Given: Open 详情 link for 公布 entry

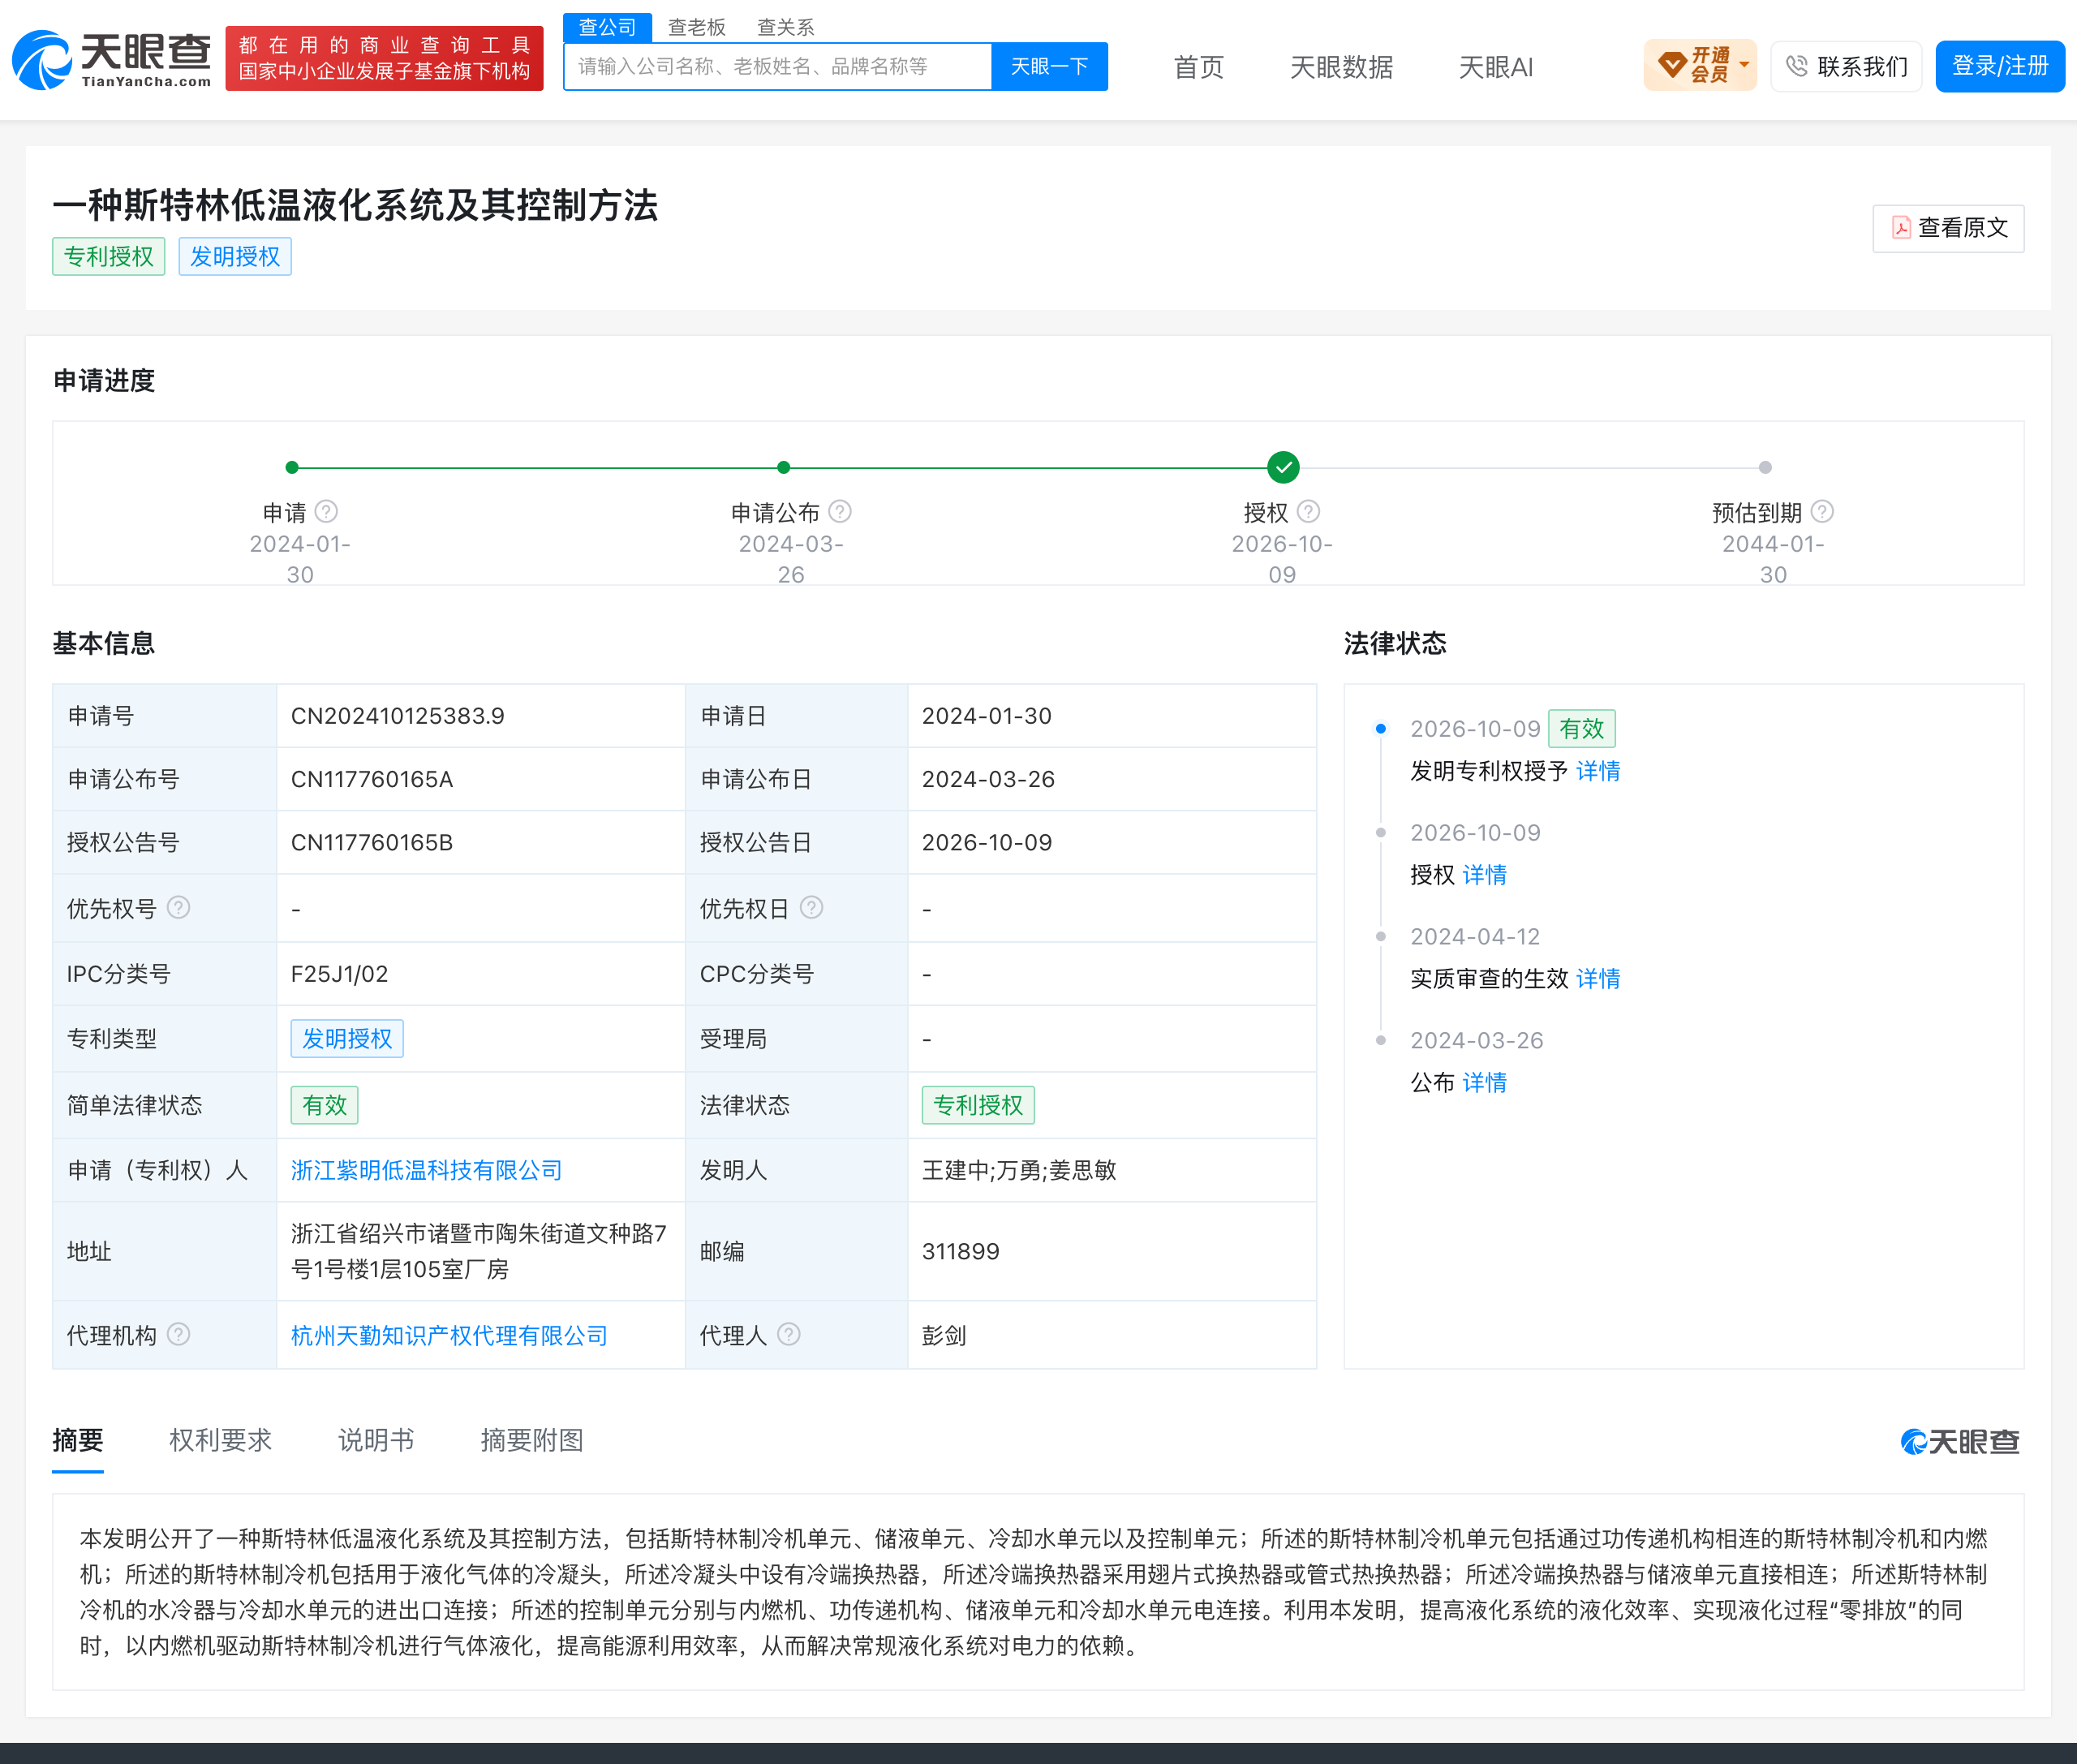Looking at the screenshot, I should pyautogui.click(x=1484, y=1083).
